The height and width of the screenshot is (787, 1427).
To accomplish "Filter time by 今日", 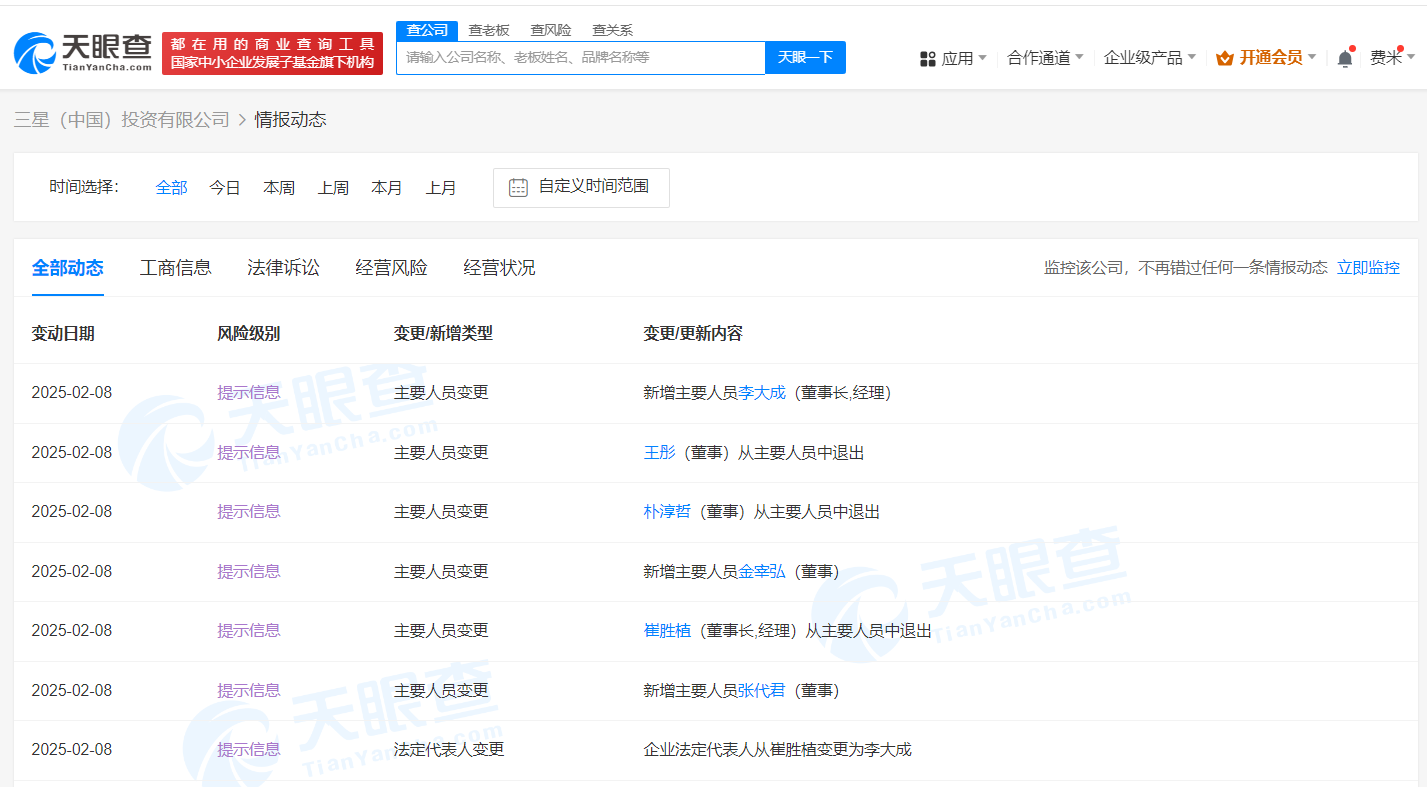I will [x=225, y=187].
